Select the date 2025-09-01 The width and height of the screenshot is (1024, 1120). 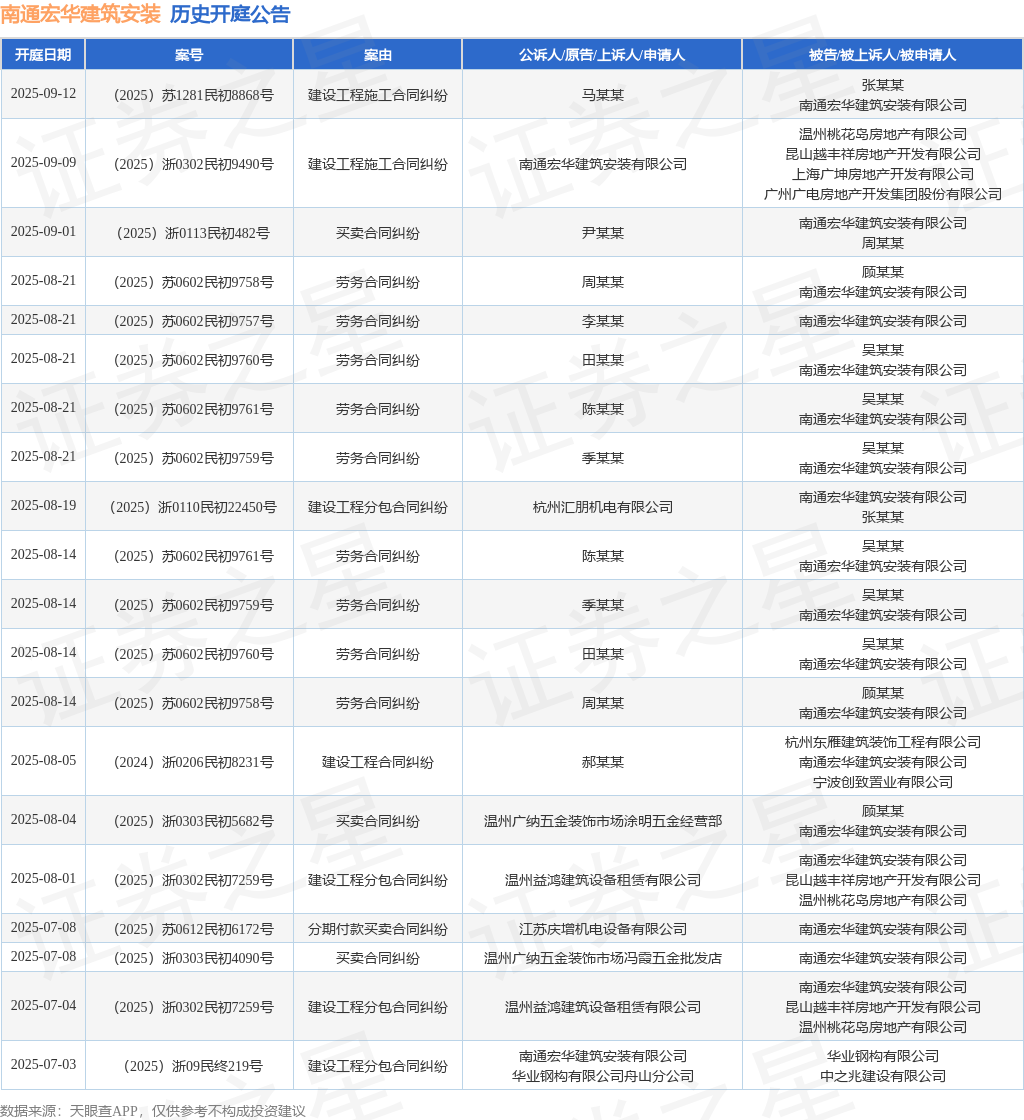click(x=44, y=231)
